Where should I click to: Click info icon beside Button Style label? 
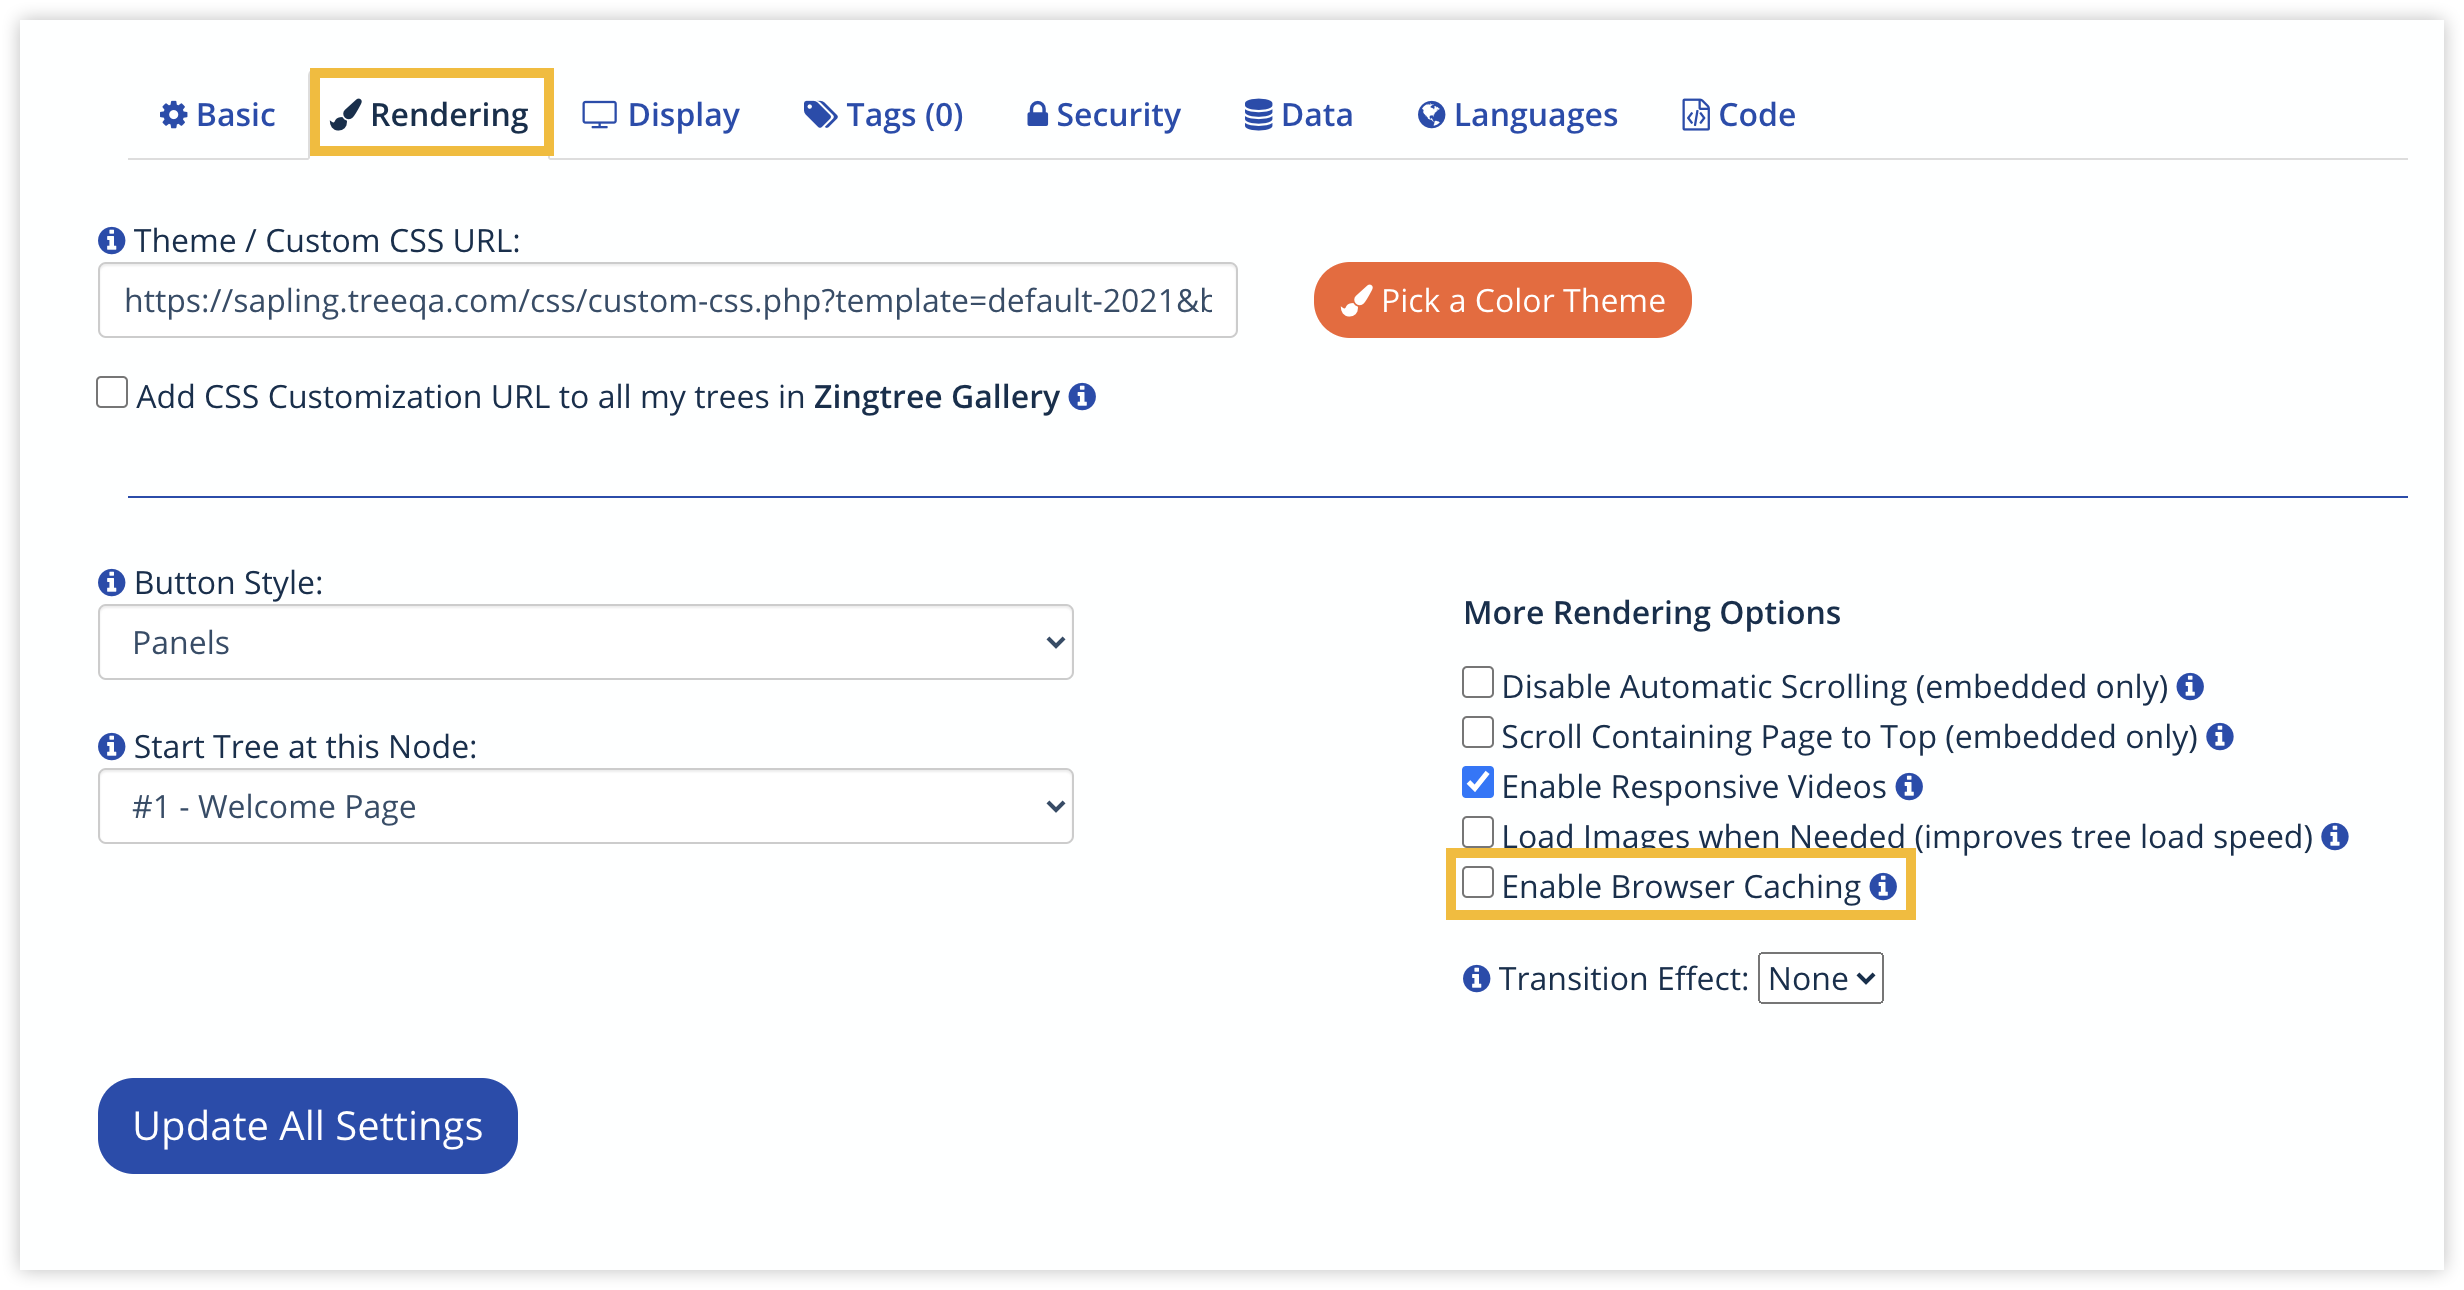[111, 583]
